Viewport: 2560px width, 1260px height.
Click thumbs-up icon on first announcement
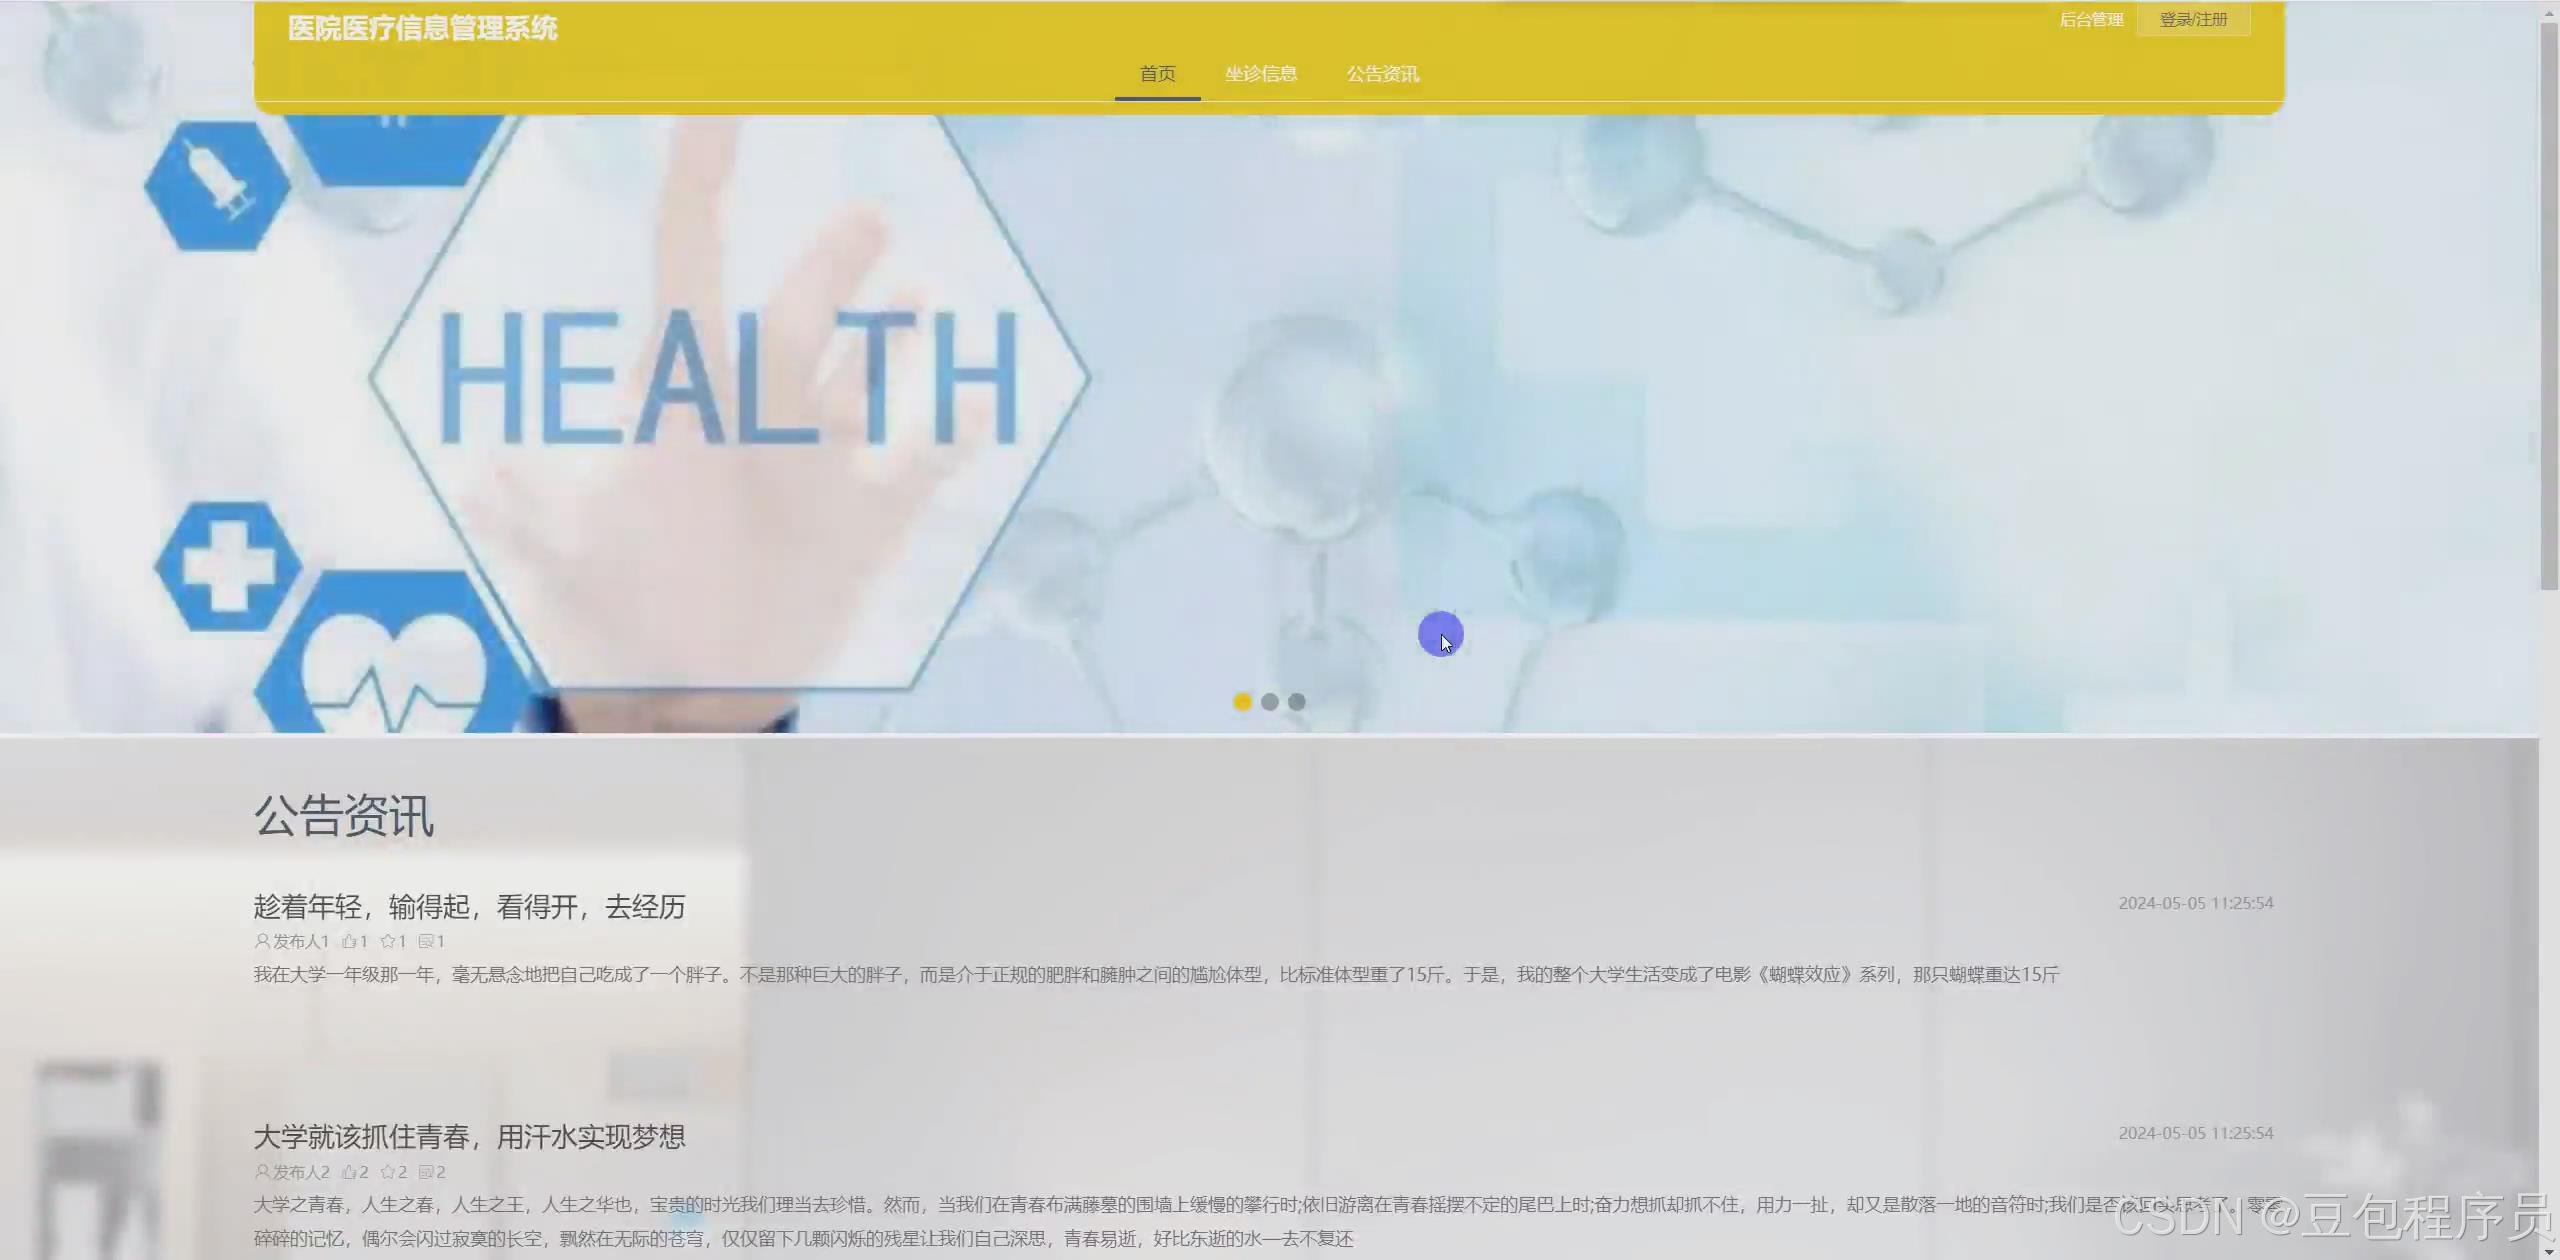(349, 941)
